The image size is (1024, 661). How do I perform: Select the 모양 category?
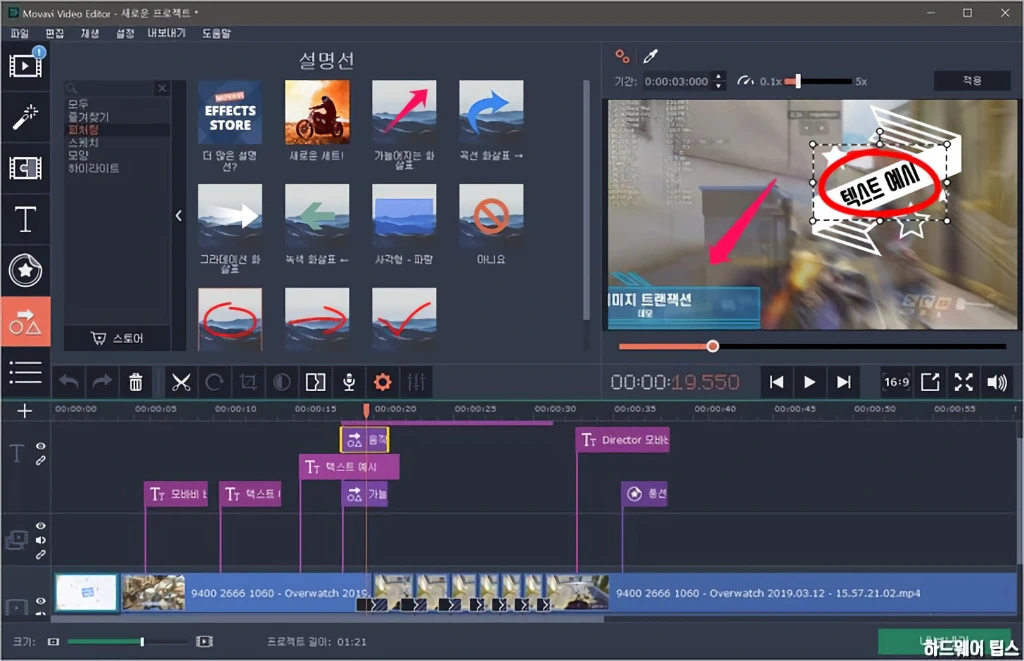click(78, 155)
